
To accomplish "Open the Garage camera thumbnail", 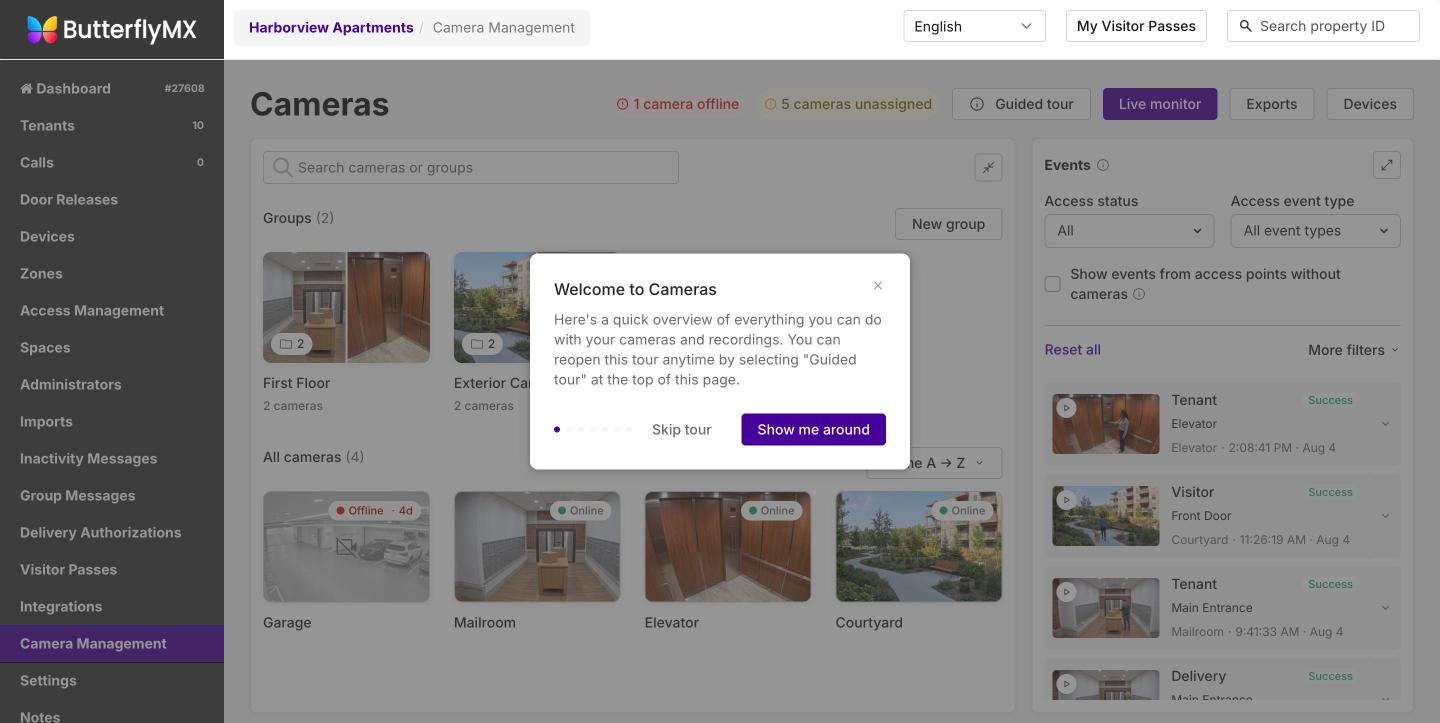I will 346,547.
